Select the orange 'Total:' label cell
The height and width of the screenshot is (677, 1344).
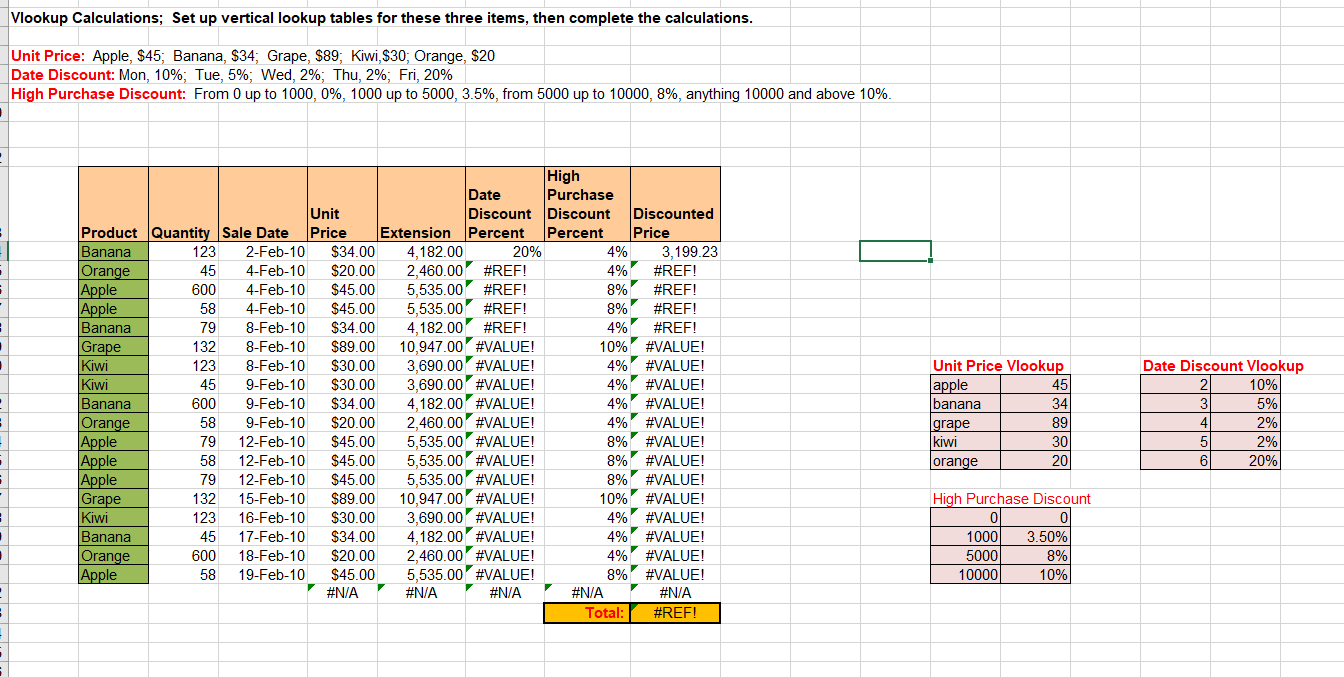pos(586,613)
